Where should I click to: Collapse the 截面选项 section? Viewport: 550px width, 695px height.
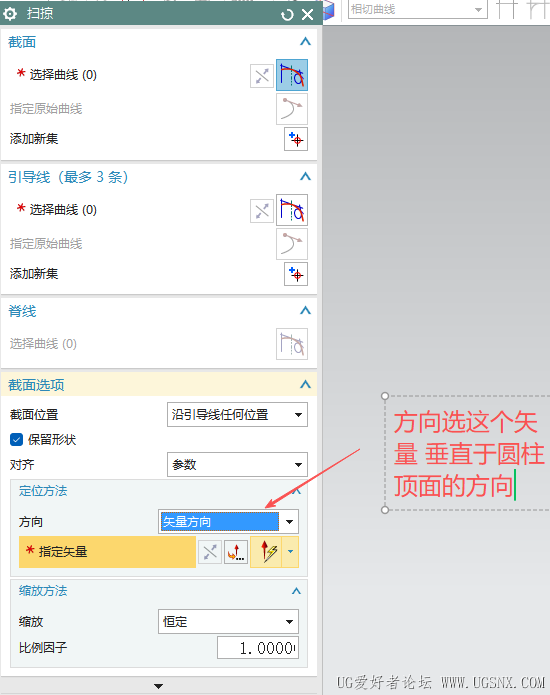(305, 384)
